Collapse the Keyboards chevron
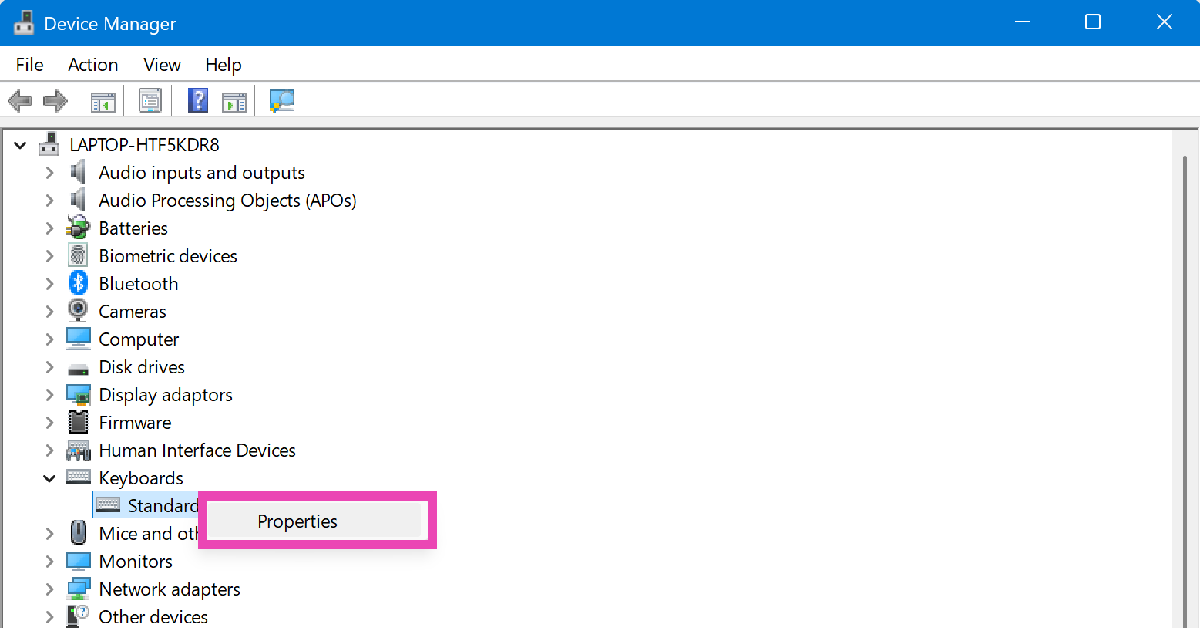The width and height of the screenshot is (1200, 628). (x=49, y=478)
